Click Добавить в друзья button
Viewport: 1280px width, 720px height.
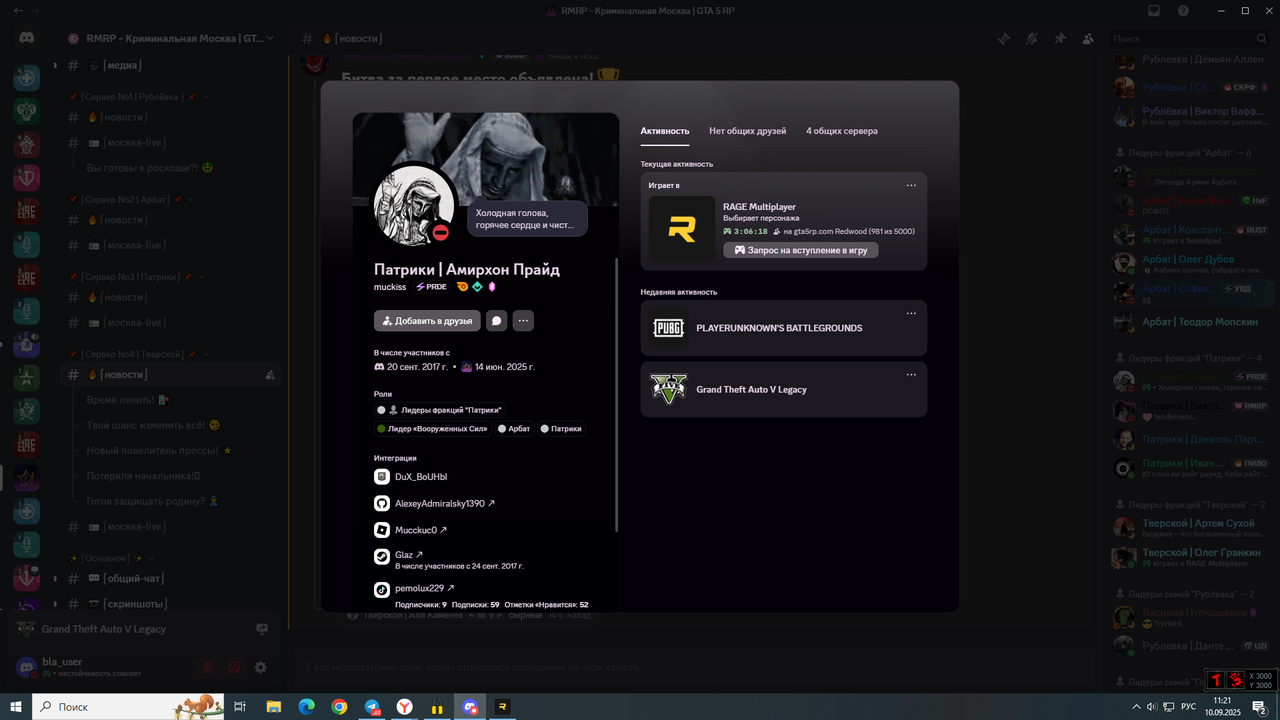coord(427,321)
